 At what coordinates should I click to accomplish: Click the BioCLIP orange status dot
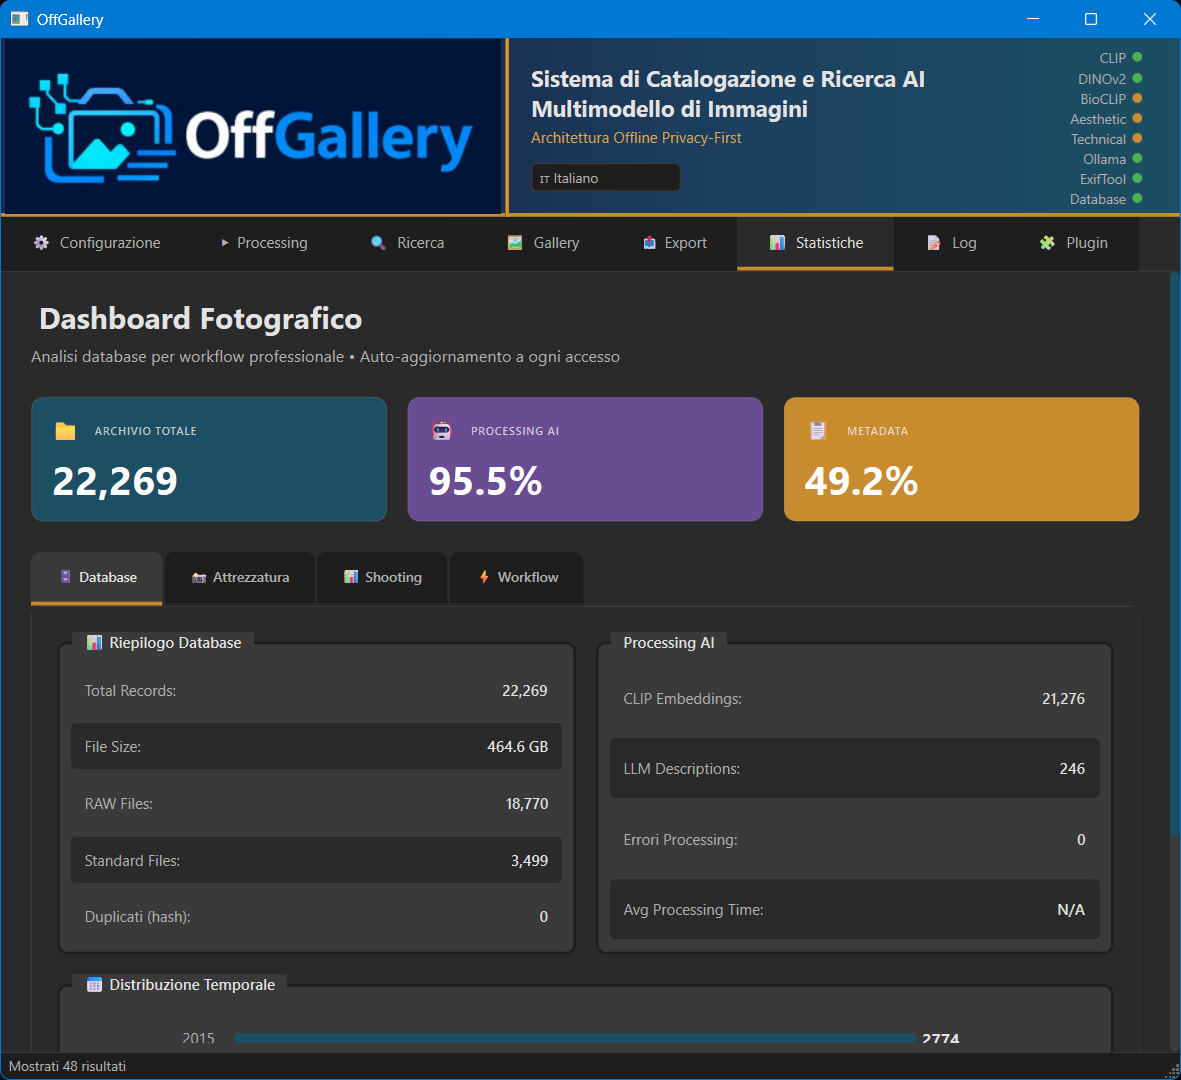(x=1137, y=98)
